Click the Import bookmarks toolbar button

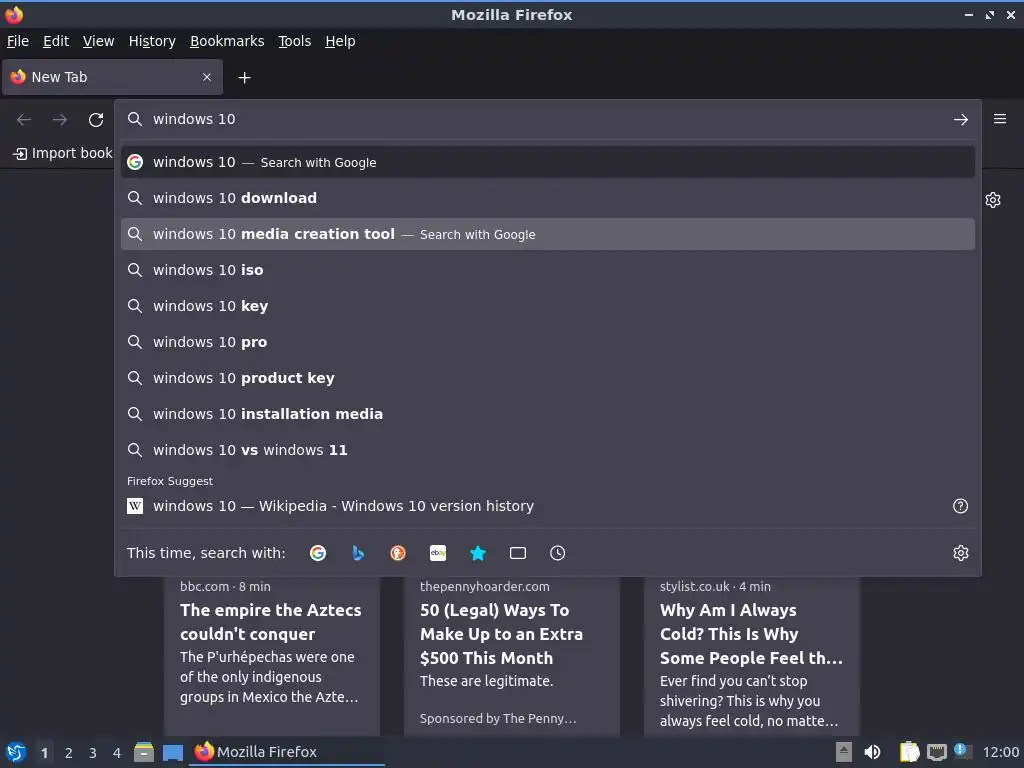pos(63,153)
